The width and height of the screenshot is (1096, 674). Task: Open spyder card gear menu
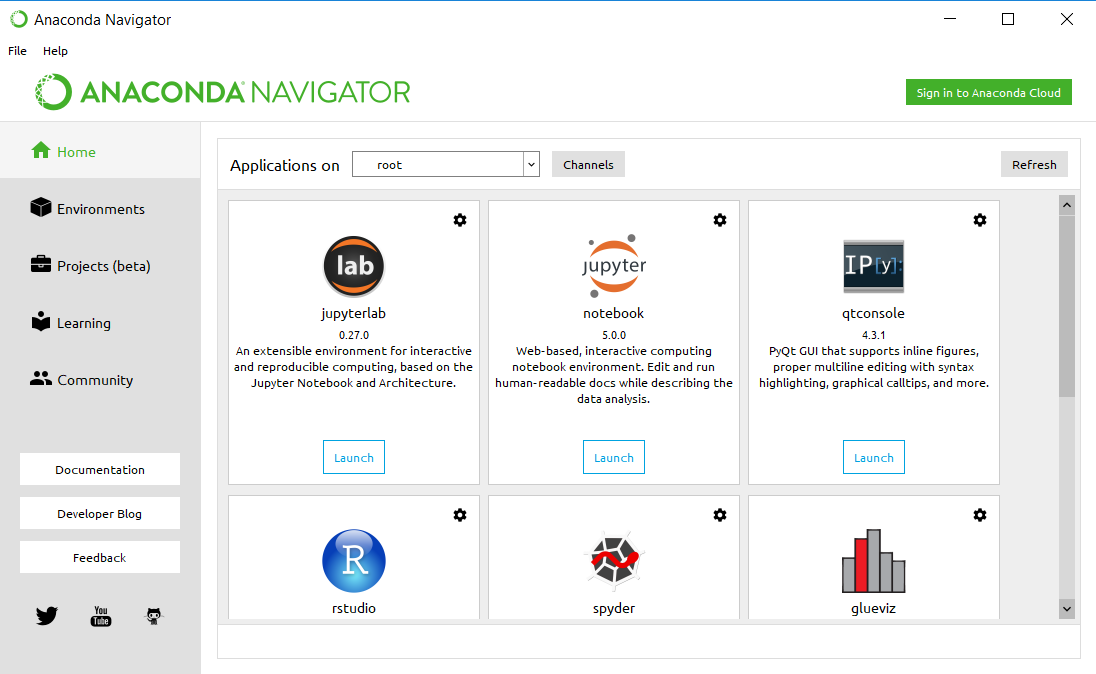pos(720,515)
